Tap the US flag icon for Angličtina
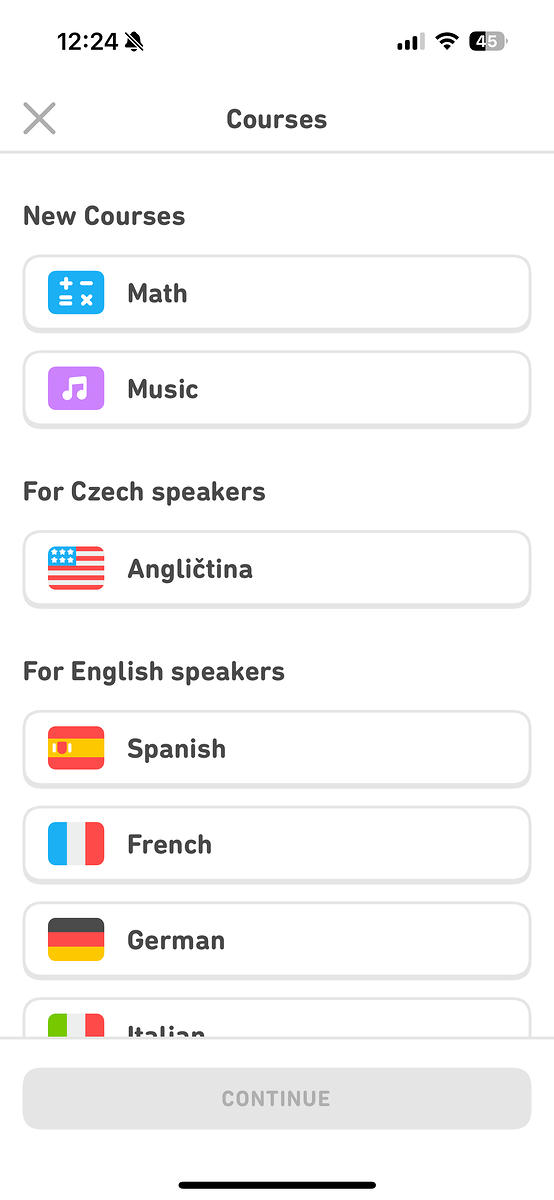 [76, 569]
